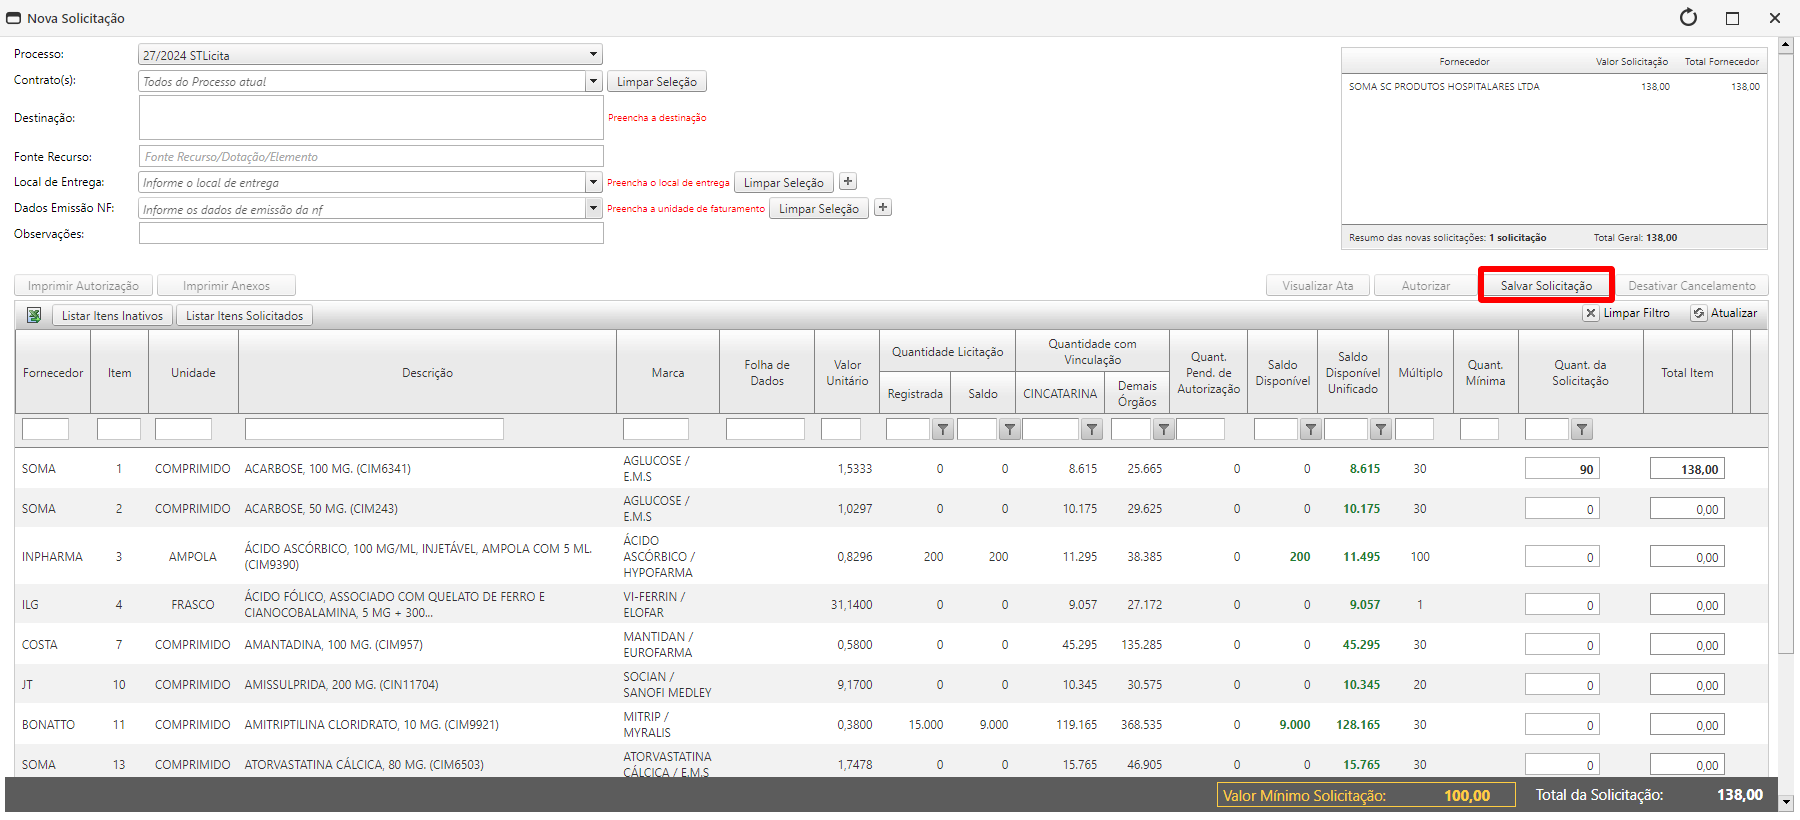
Task: Click the Demais Órgãos filter funnel
Action: coord(1164,430)
